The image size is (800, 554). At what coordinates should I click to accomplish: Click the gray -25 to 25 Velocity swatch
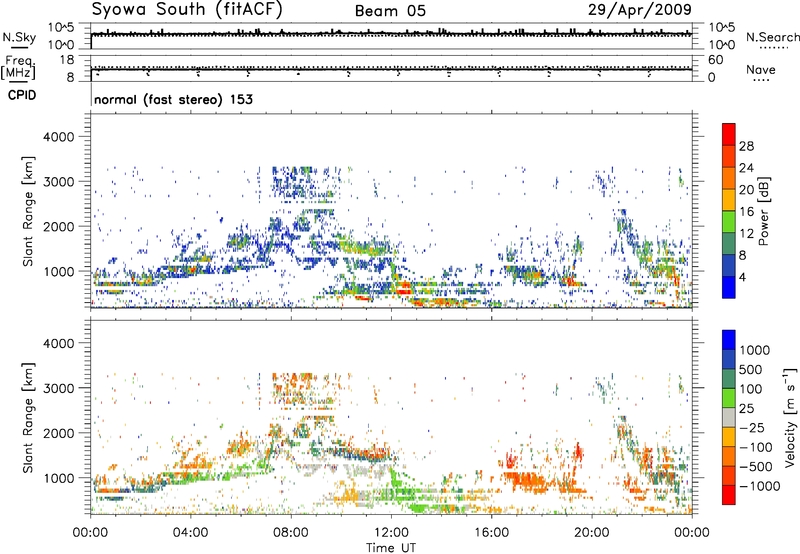click(729, 418)
